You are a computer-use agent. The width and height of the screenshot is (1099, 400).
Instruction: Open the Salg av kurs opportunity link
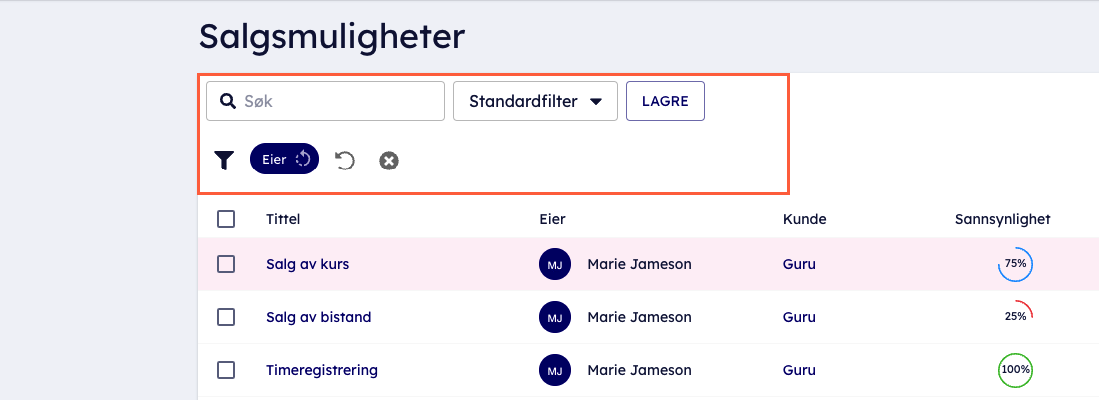tap(307, 264)
